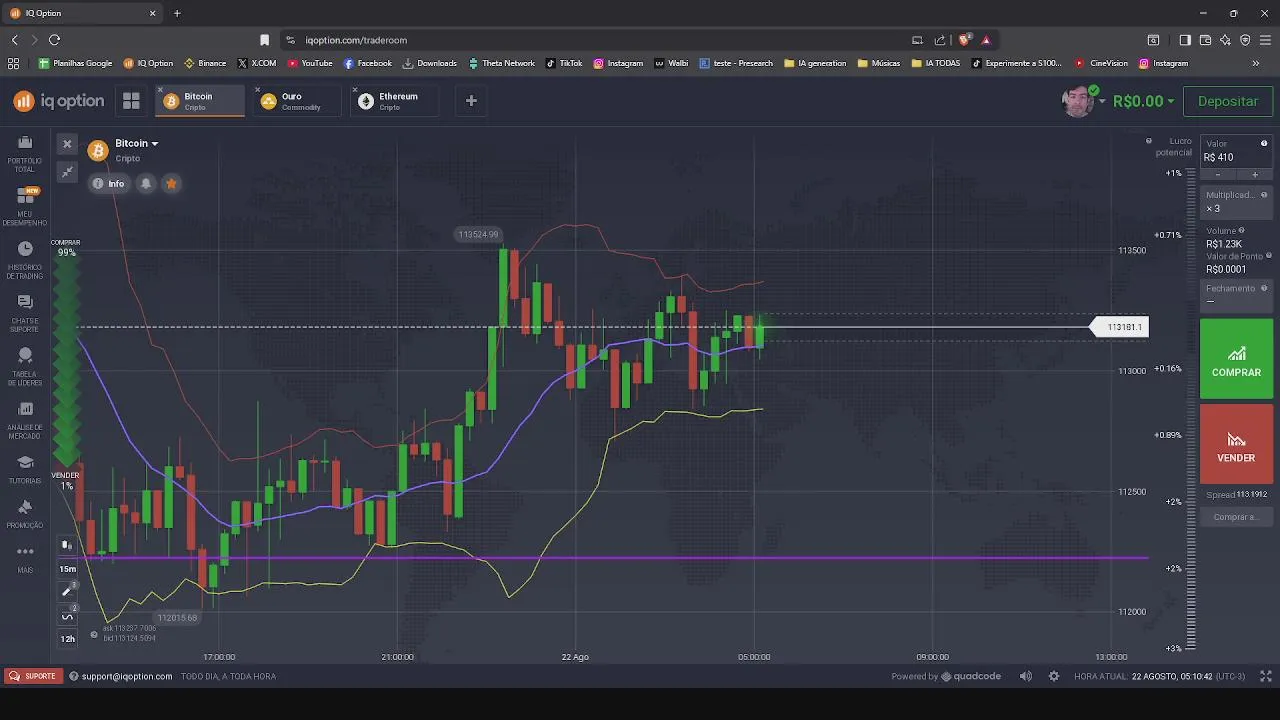The height and width of the screenshot is (720, 1280).
Task: Click the green COMPRAR button
Action: (x=1236, y=359)
